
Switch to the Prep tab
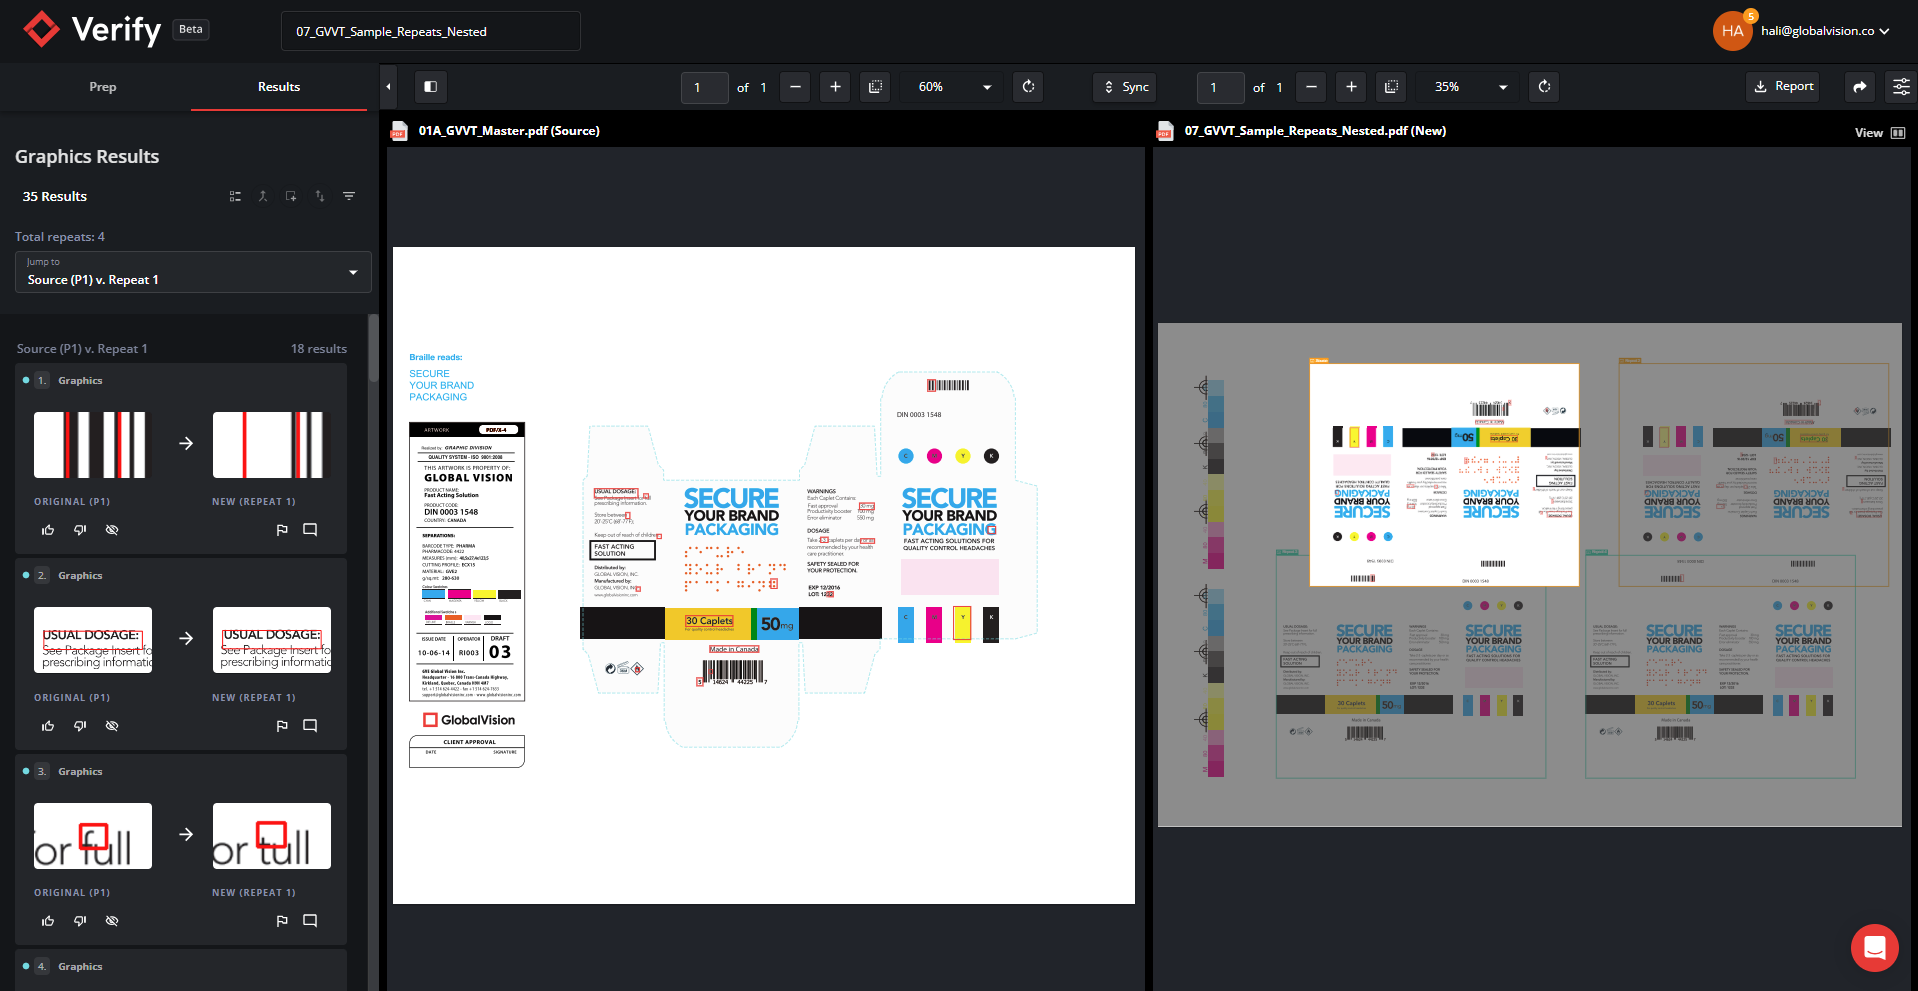102,87
